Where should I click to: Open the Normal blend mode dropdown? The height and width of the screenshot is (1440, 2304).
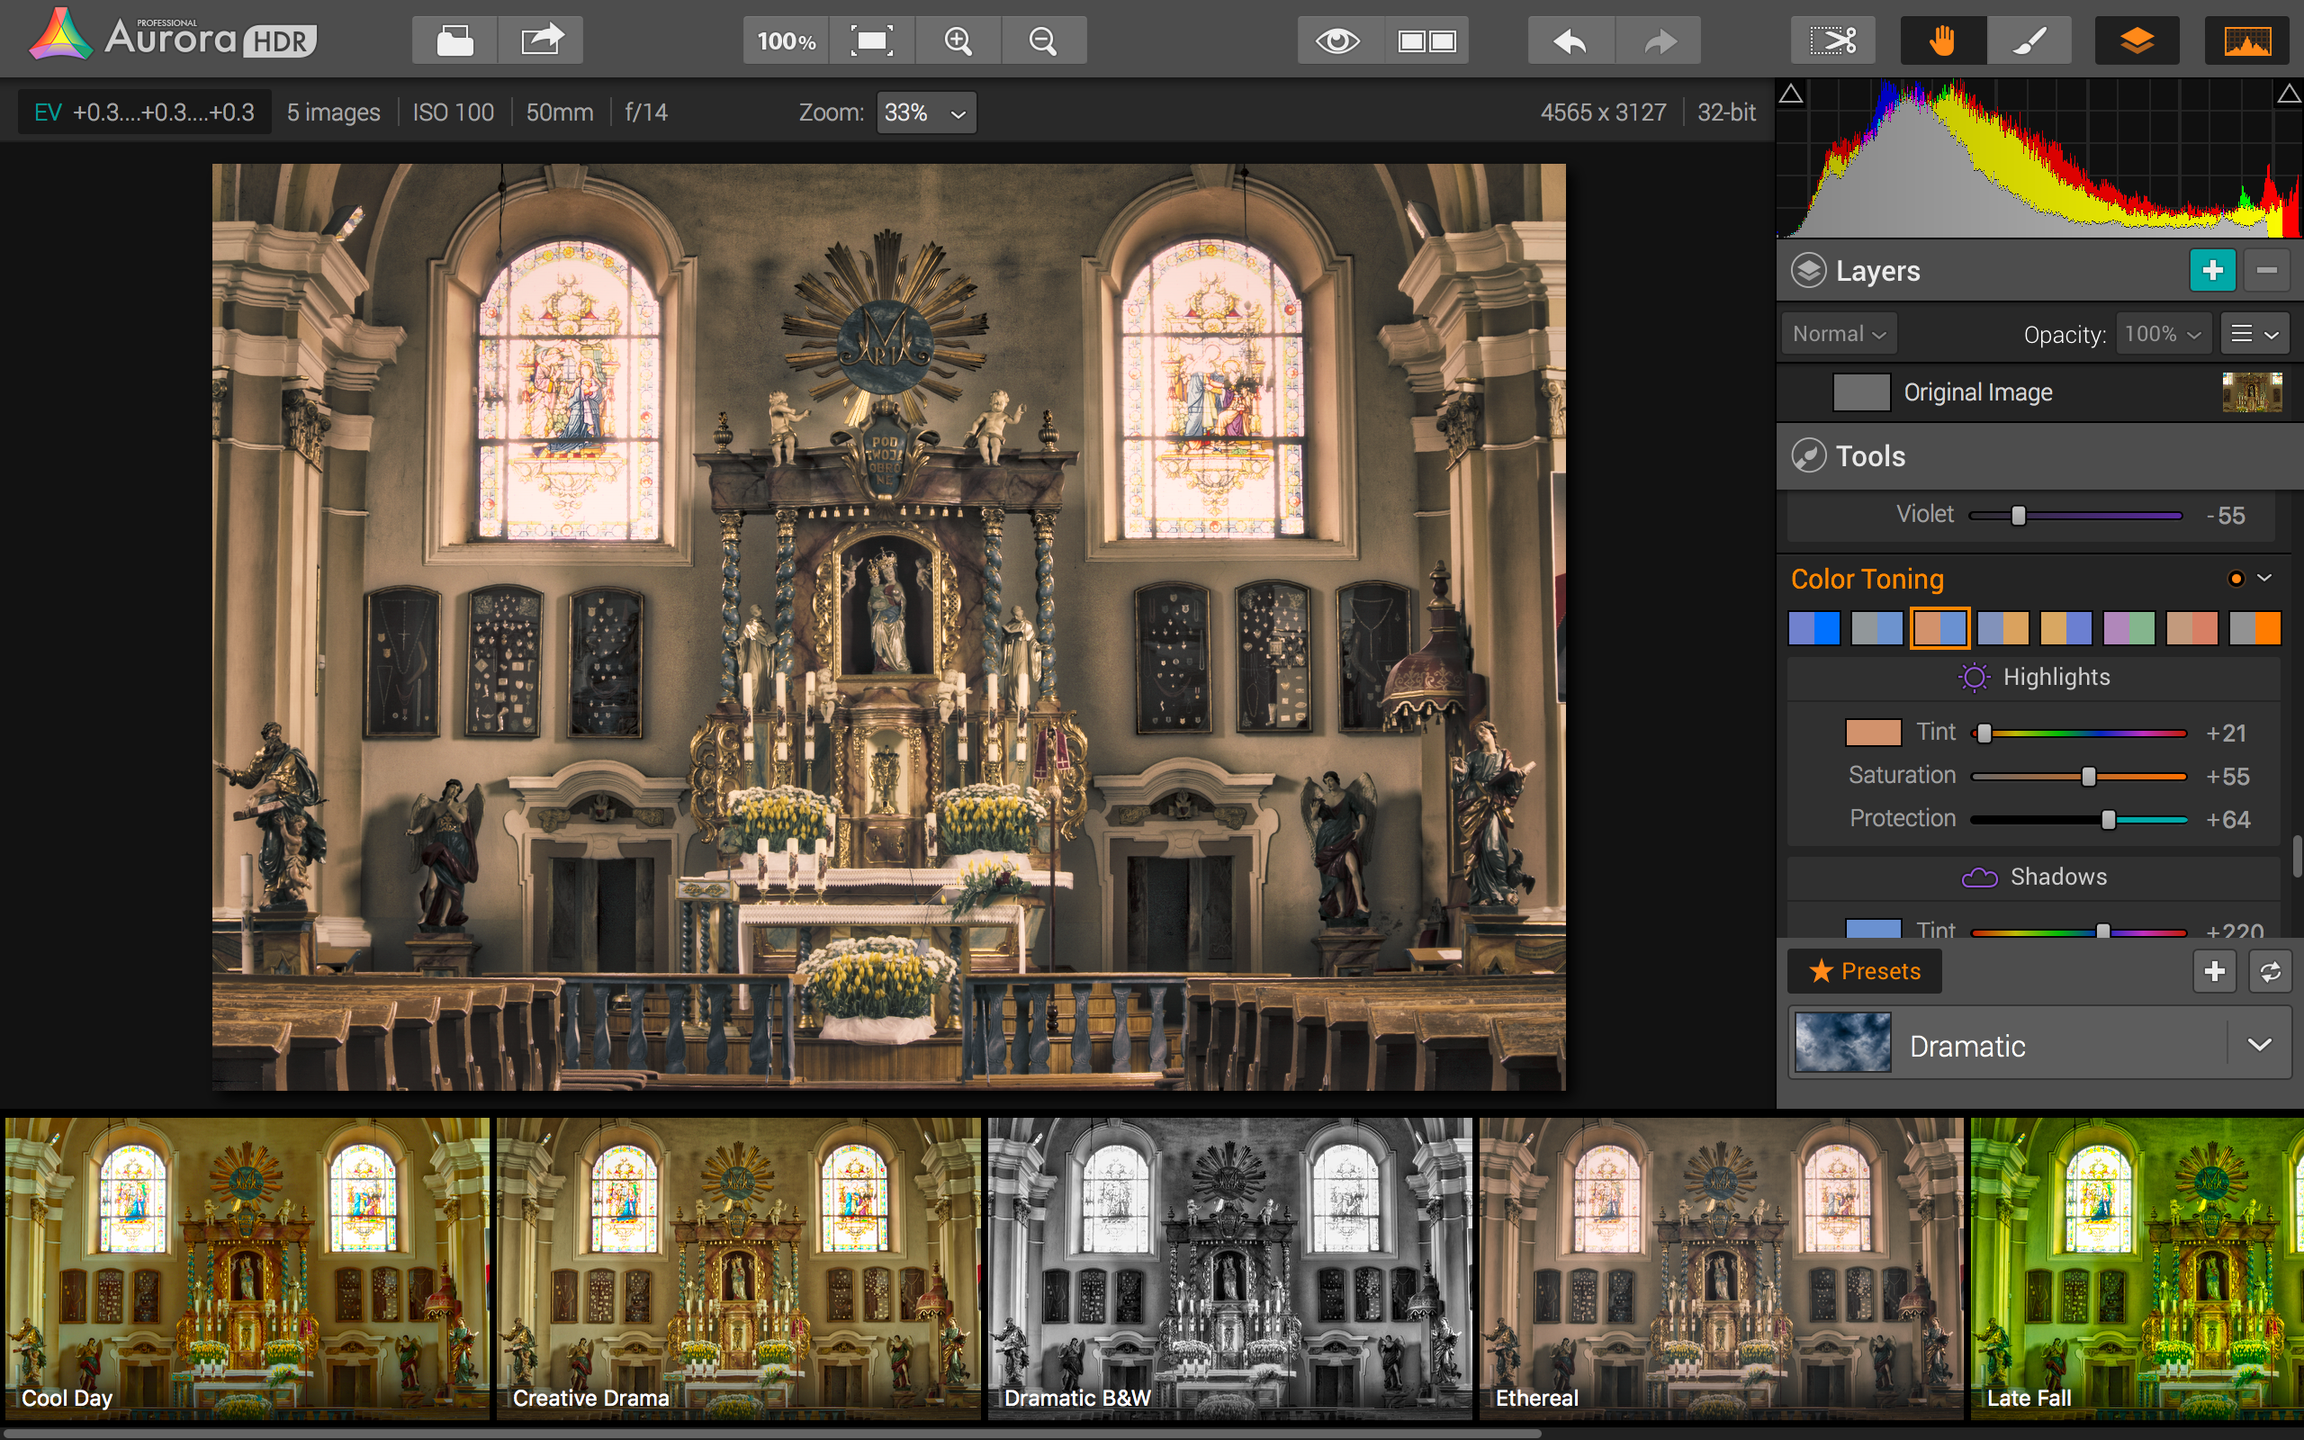pos(1839,334)
